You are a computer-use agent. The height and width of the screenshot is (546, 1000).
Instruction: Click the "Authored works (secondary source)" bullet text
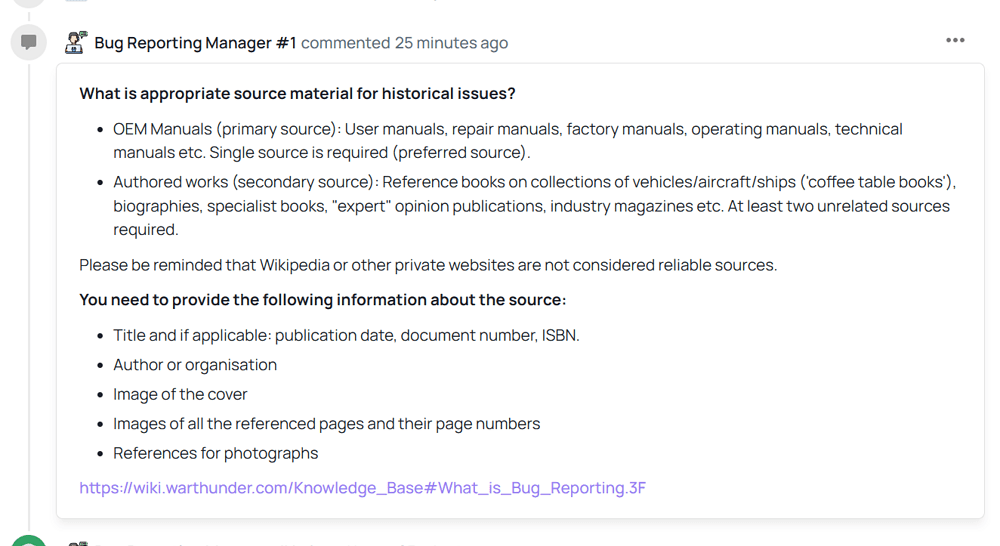pos(243,182)
